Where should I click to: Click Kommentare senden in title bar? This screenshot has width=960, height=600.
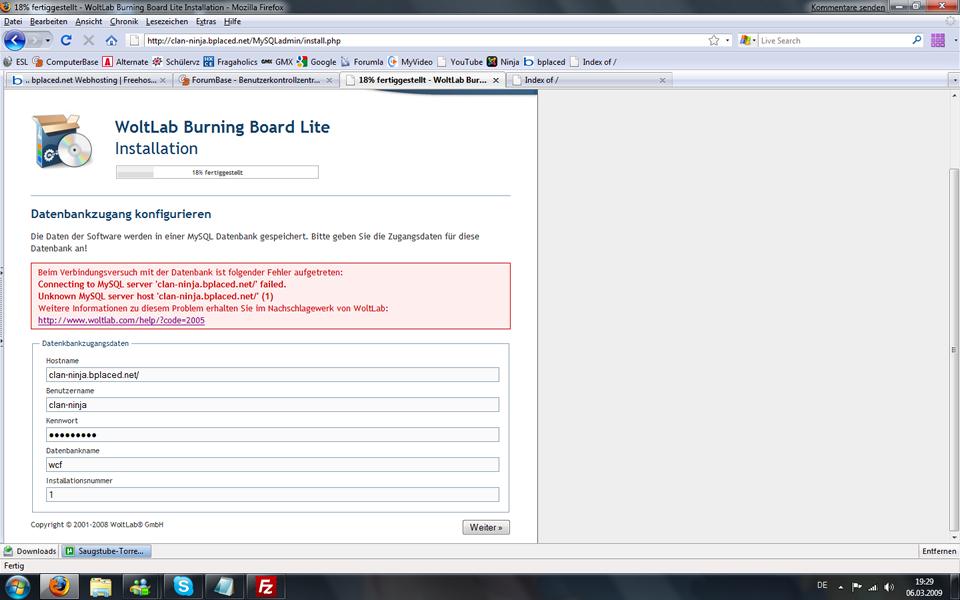coord(848,7)
